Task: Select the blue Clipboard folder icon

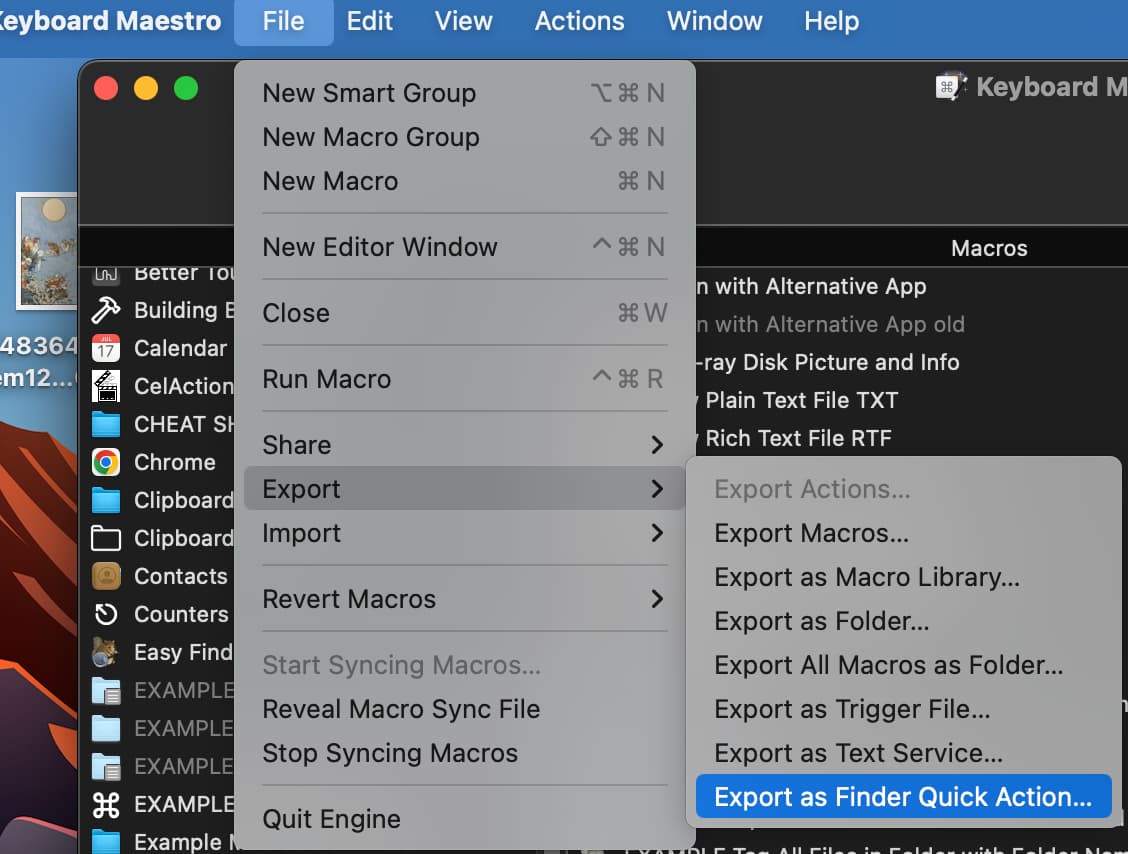Action: [x=106, y=500]
